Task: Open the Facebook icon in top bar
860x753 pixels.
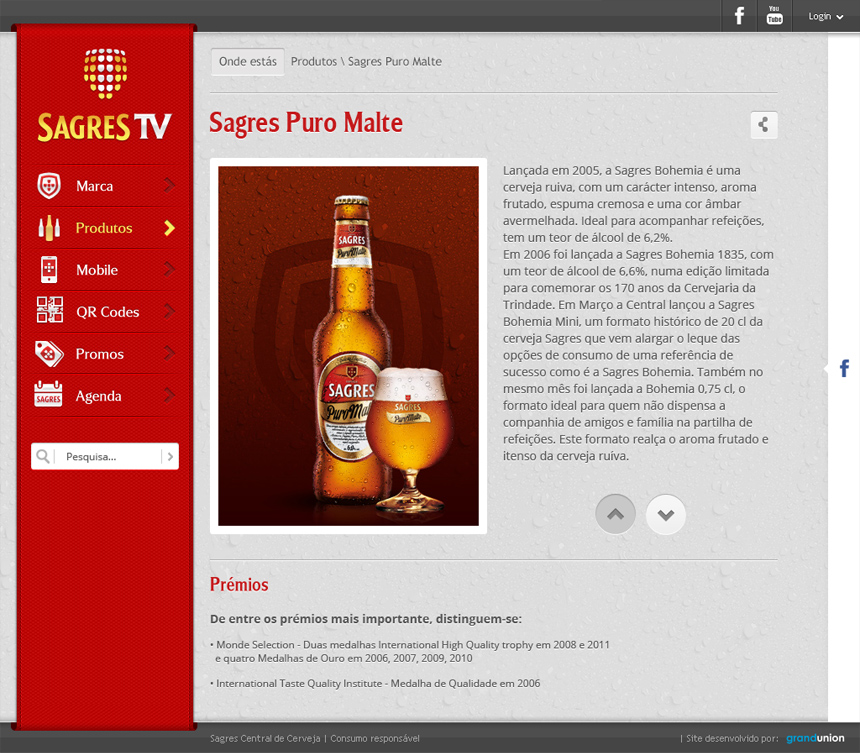Action: [739, 16]
